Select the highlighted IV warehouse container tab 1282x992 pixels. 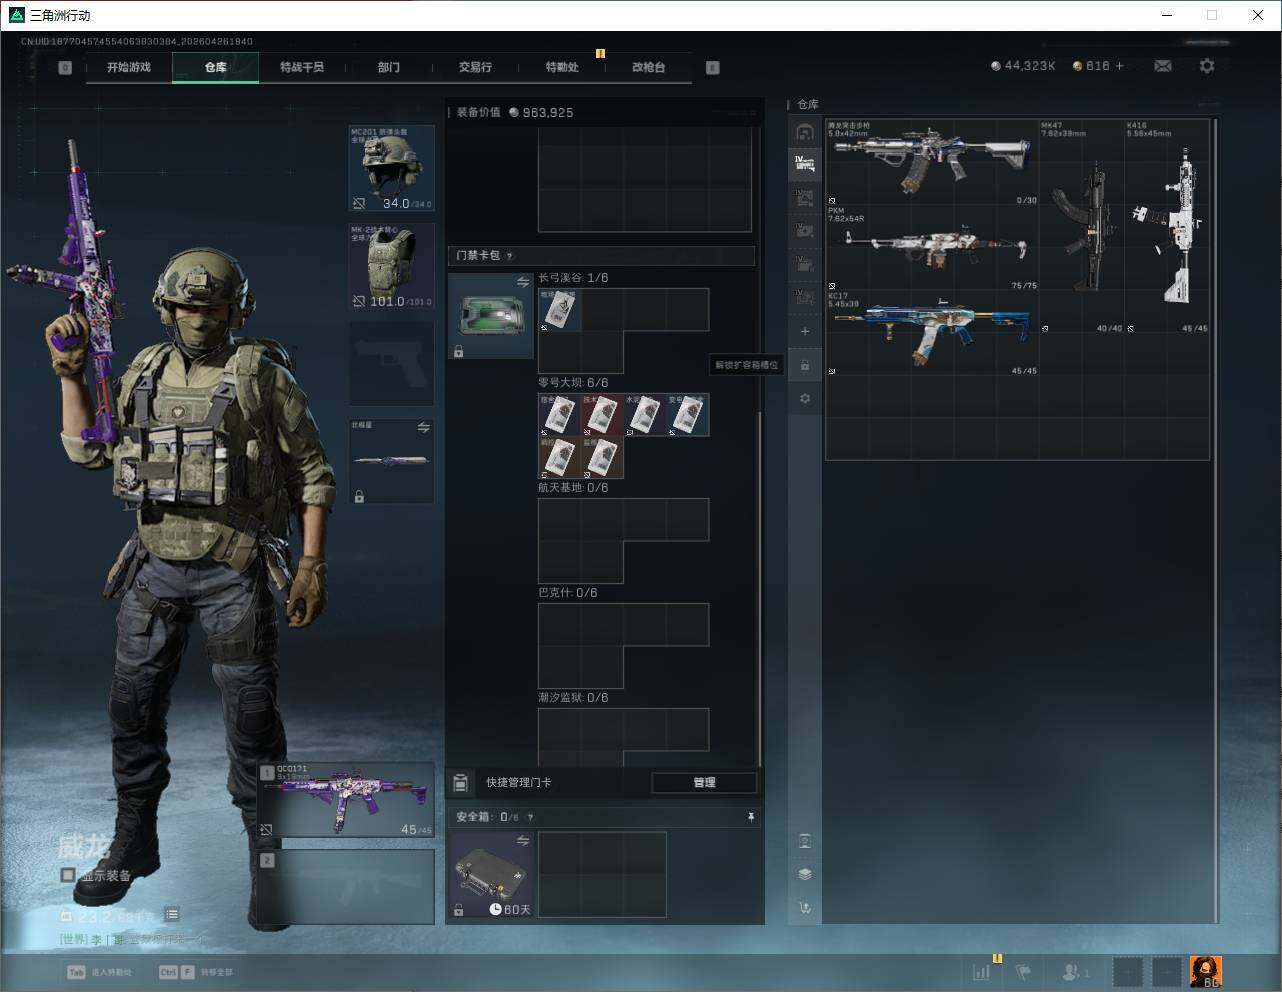805,163
